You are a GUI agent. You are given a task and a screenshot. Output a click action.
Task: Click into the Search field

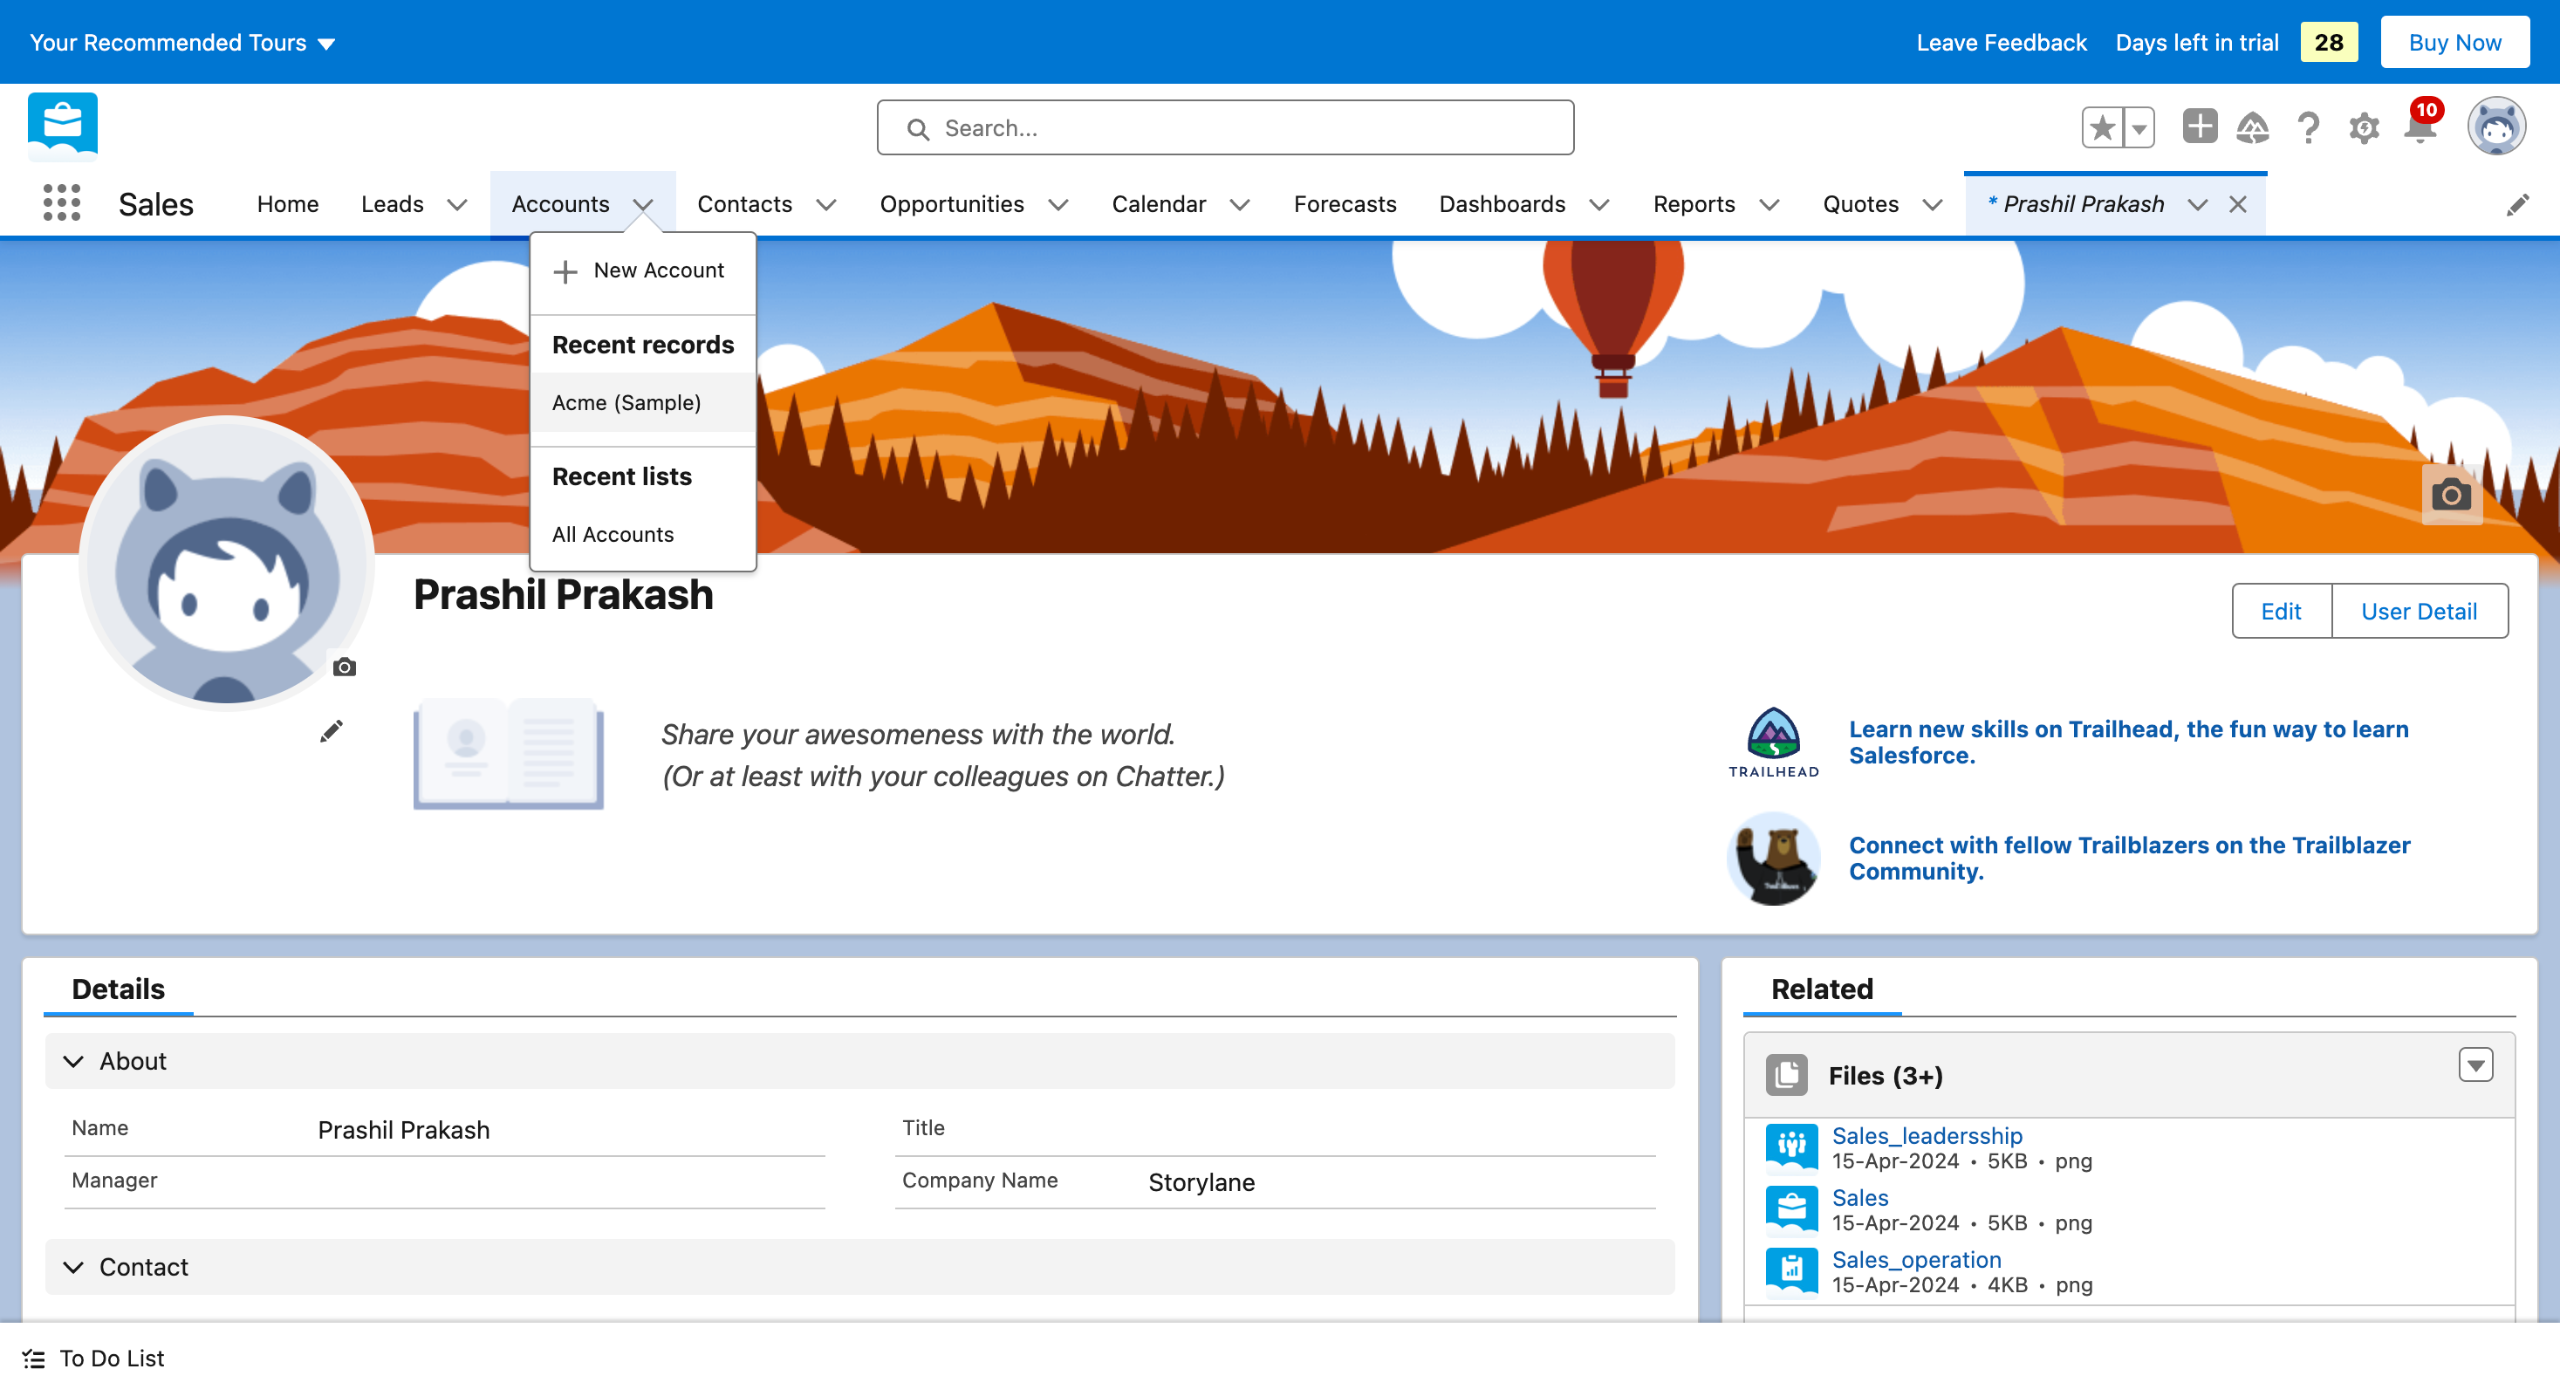tap(1225, 128)
